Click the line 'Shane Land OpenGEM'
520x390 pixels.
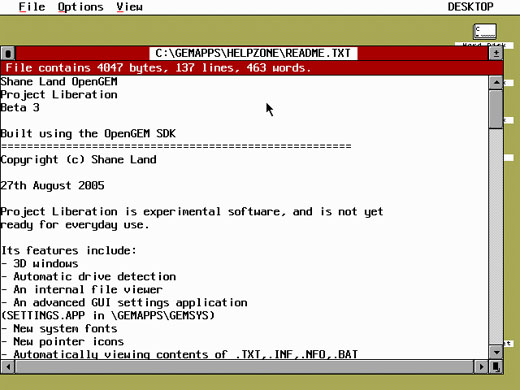[59, 82]
